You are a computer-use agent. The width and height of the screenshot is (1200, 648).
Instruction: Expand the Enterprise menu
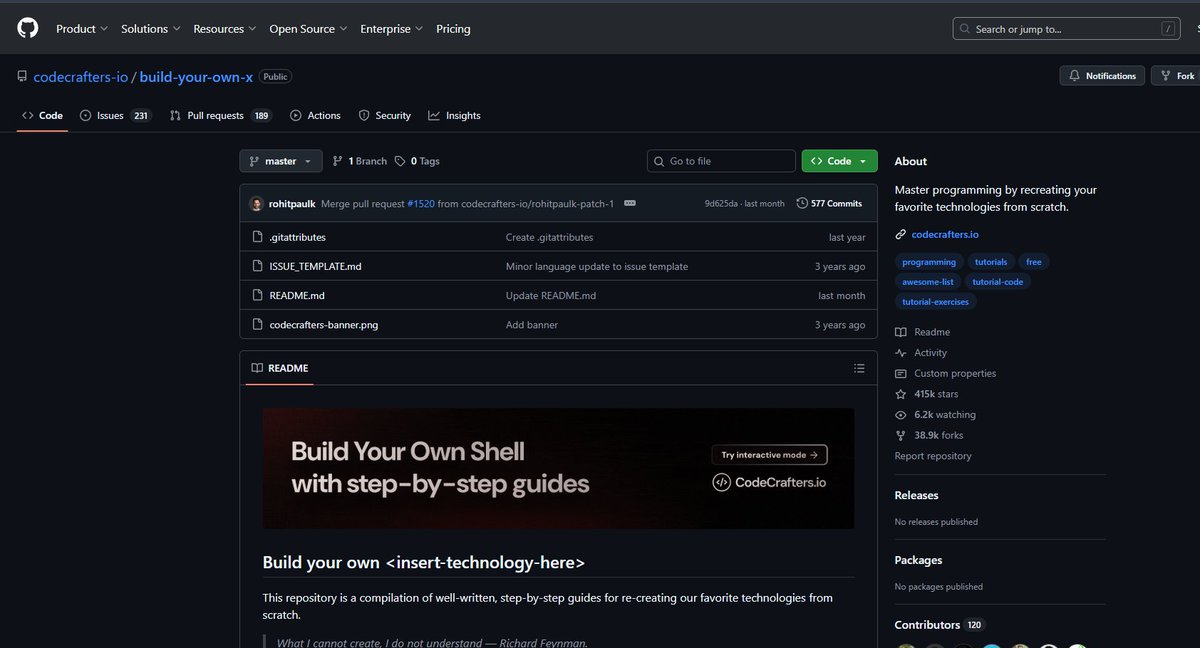392,29
